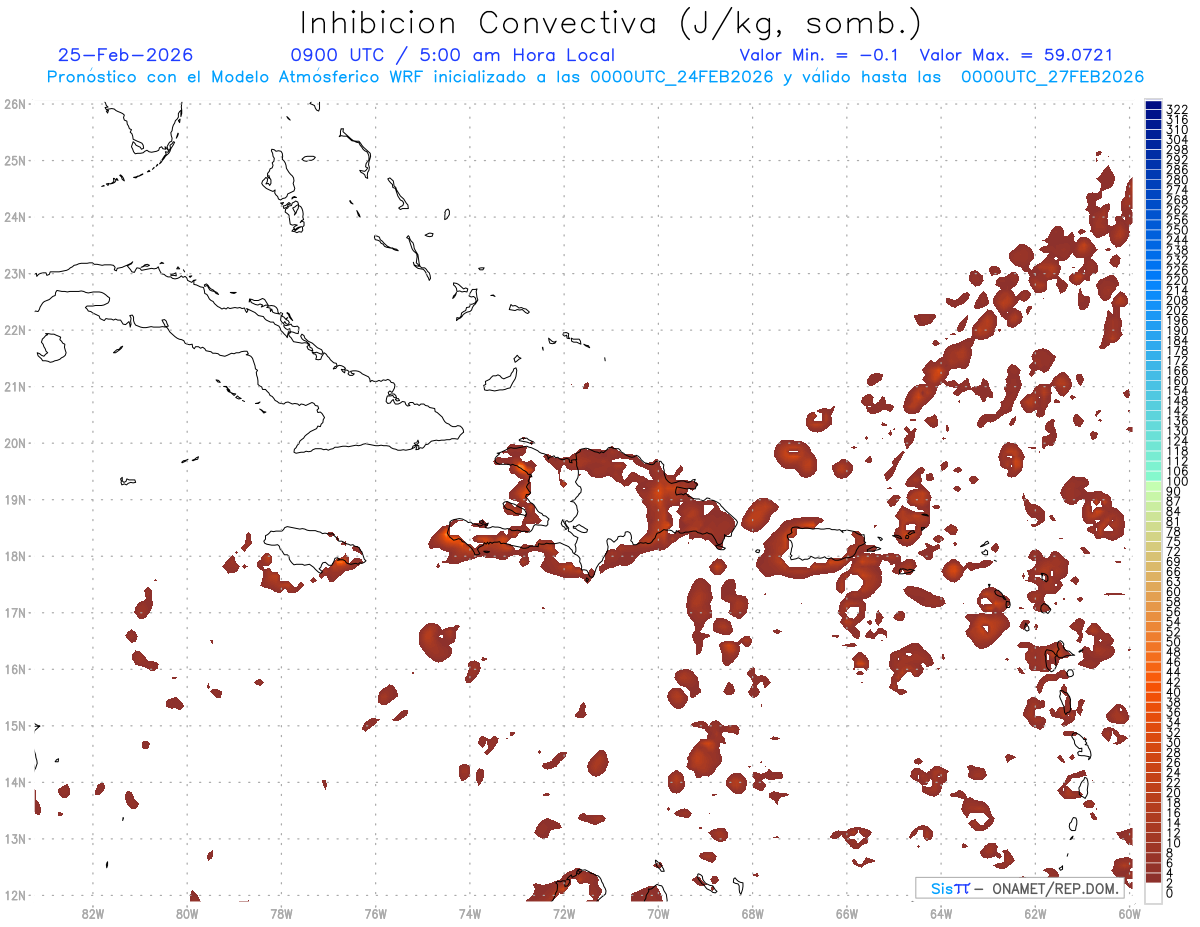Click latitude label '26N'
The image size is (1200, 927).
pos(15,104)
